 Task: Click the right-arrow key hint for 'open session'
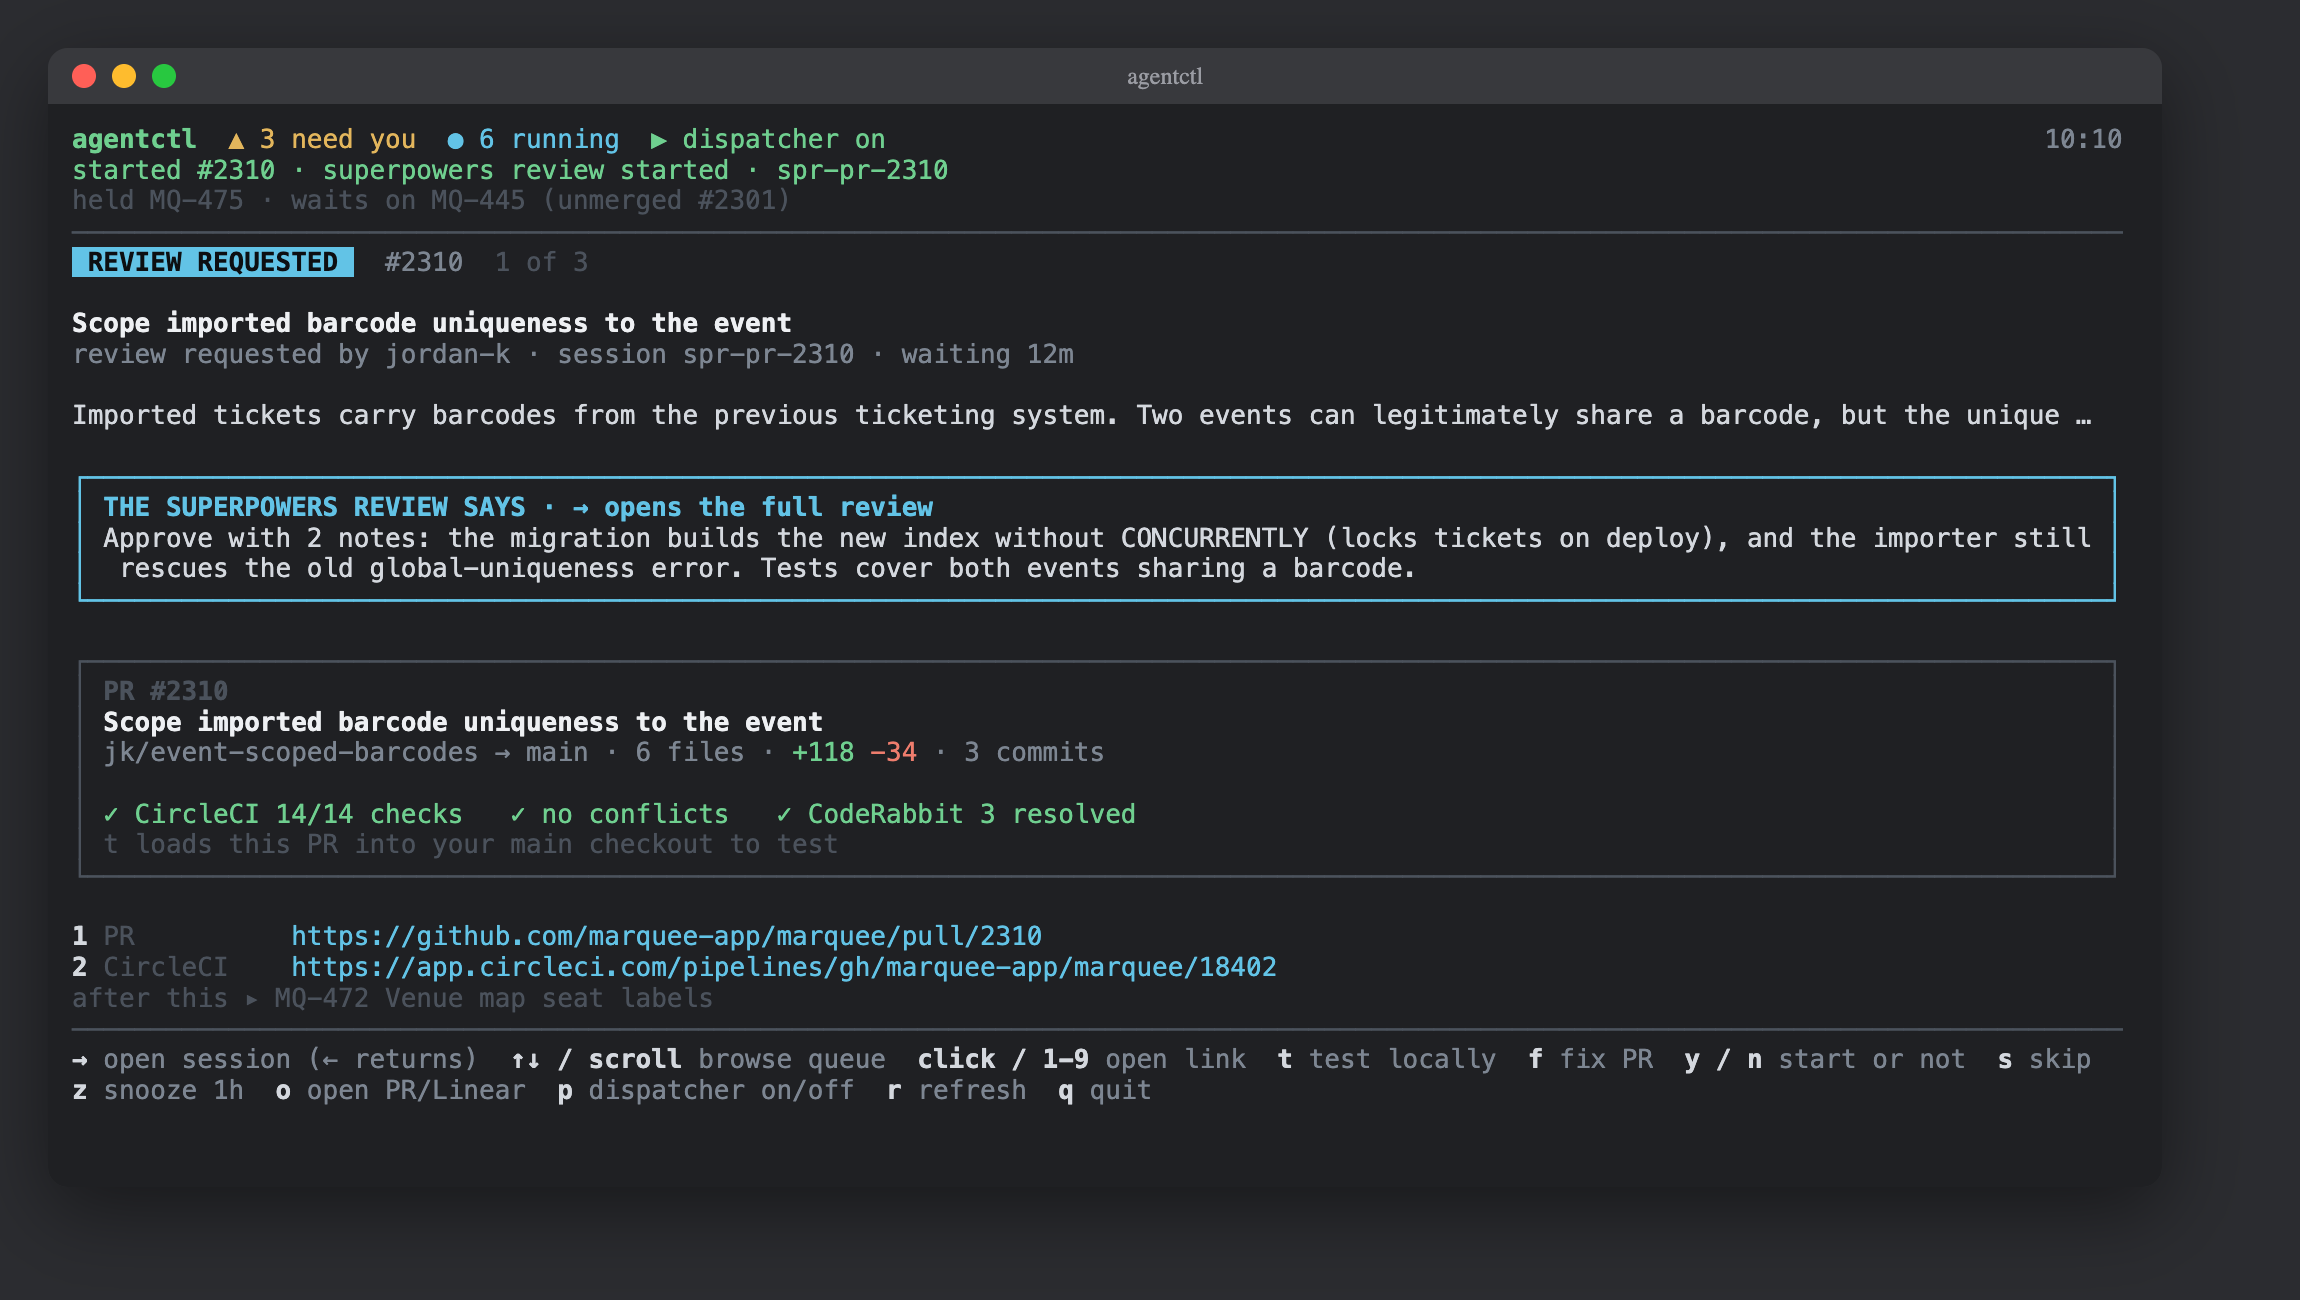click(80, 1060)
